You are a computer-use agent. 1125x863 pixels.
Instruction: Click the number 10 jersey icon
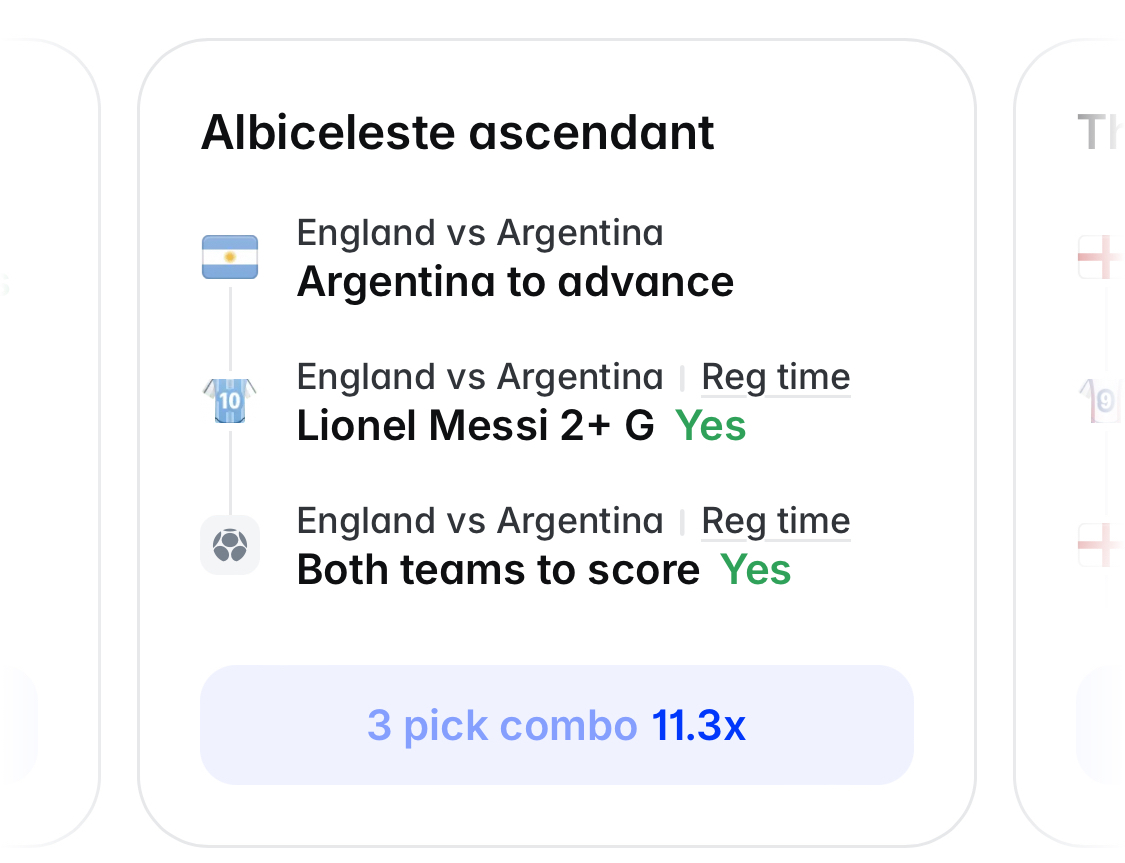pos(230,400)
